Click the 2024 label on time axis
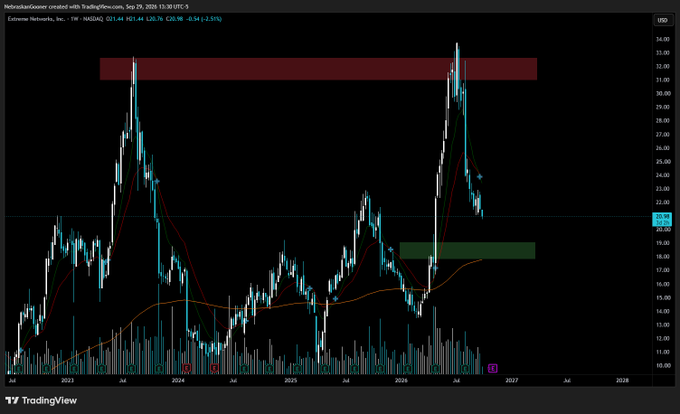 point(178,380)
